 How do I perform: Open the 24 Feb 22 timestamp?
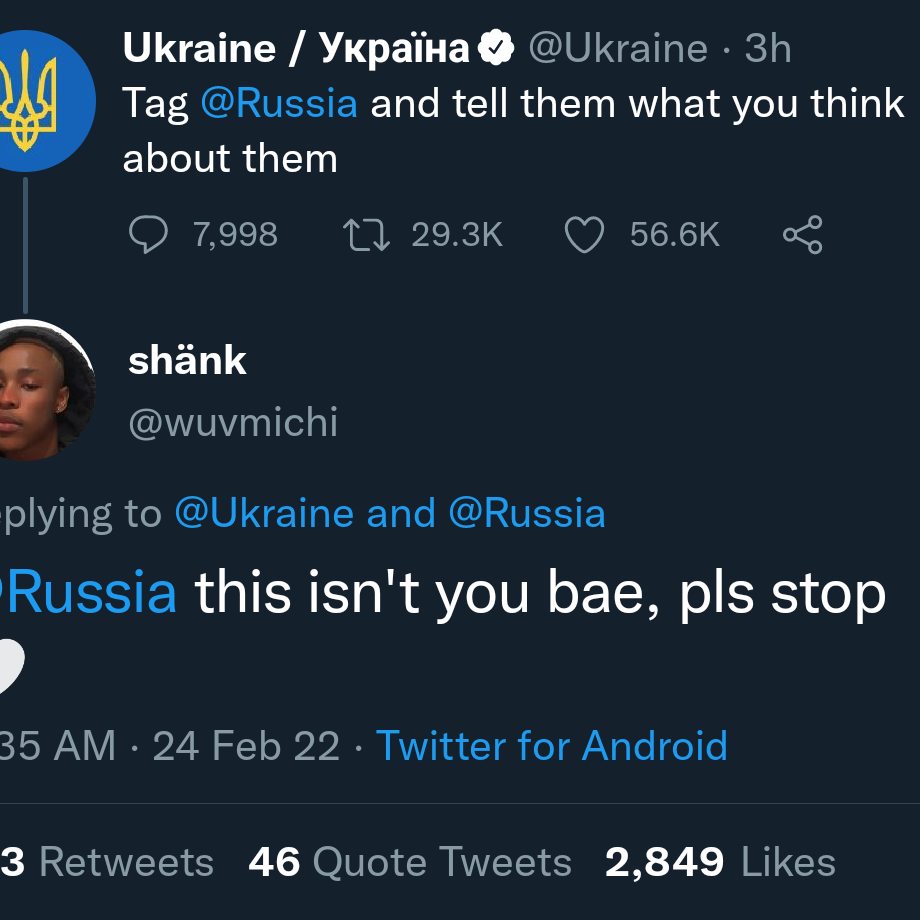coord(246,746)
